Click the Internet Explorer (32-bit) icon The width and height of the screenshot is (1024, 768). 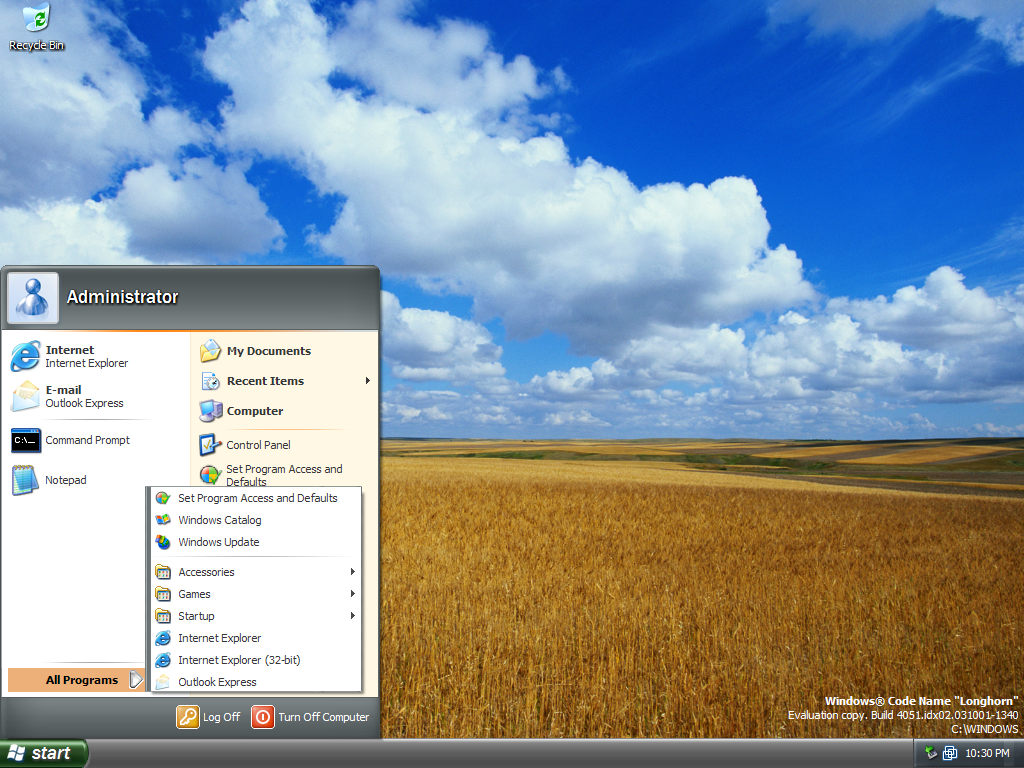(x=163, y=660)
